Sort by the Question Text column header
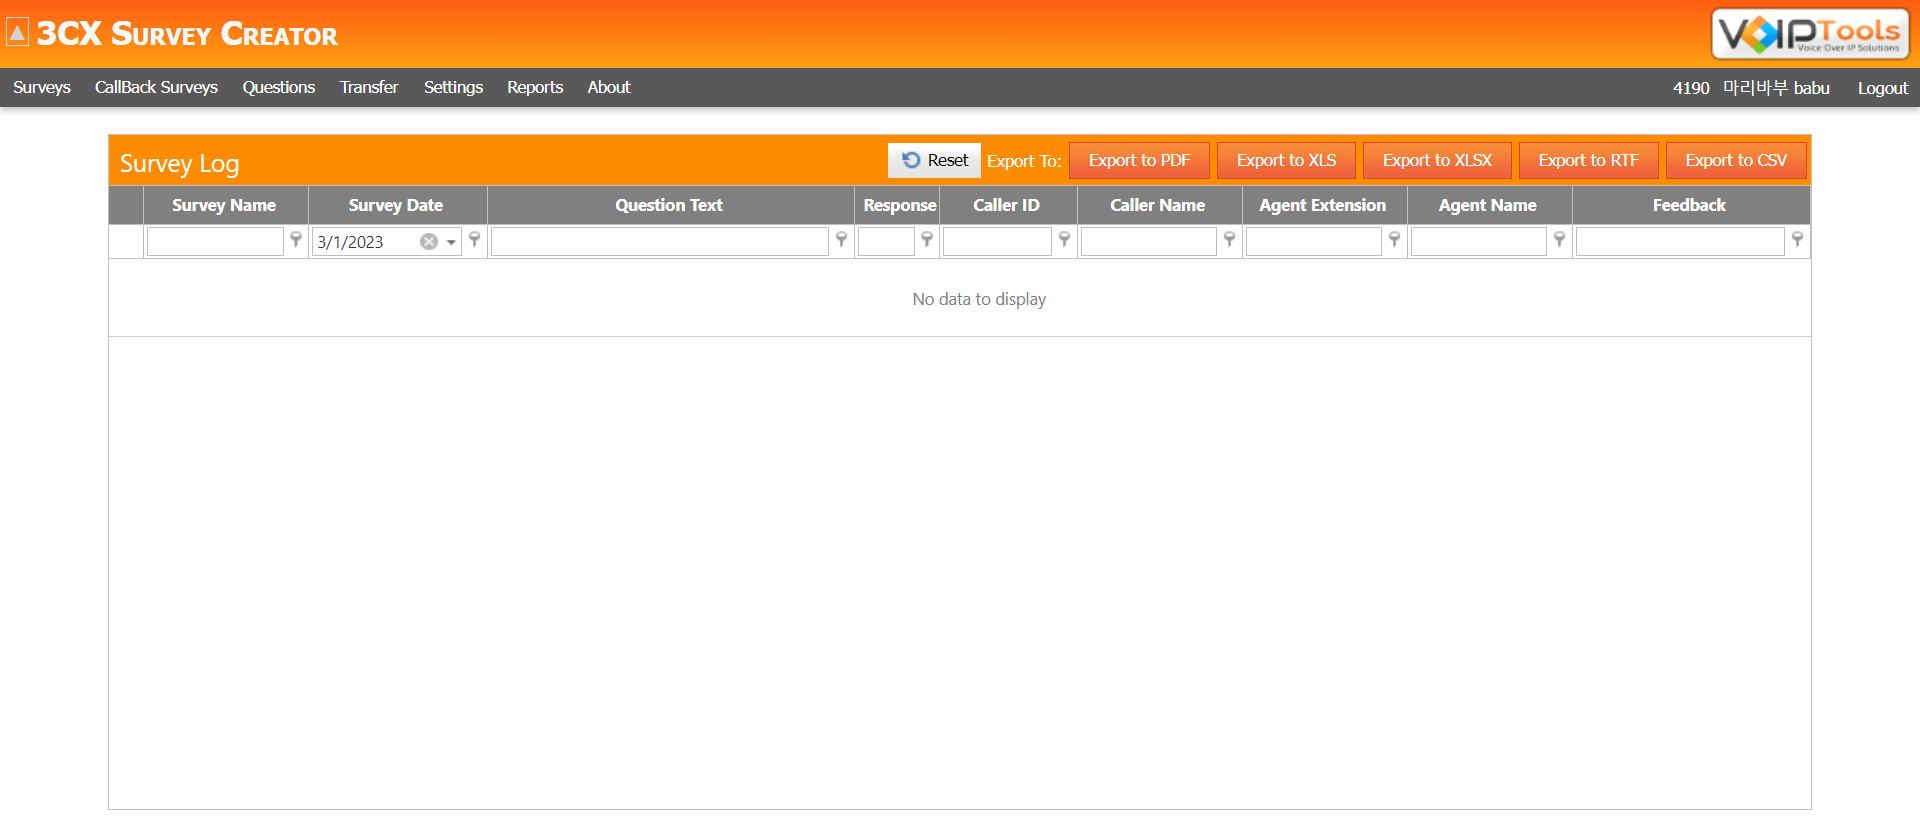Screen dimensions: 1920x830 [x=670, y=205]
